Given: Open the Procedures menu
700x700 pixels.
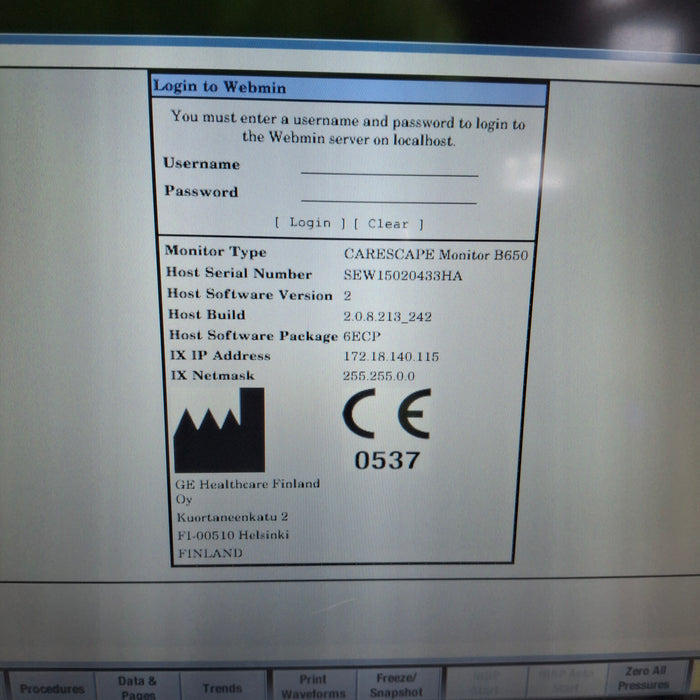Looking at the screenshot, I should pos(52,688).
